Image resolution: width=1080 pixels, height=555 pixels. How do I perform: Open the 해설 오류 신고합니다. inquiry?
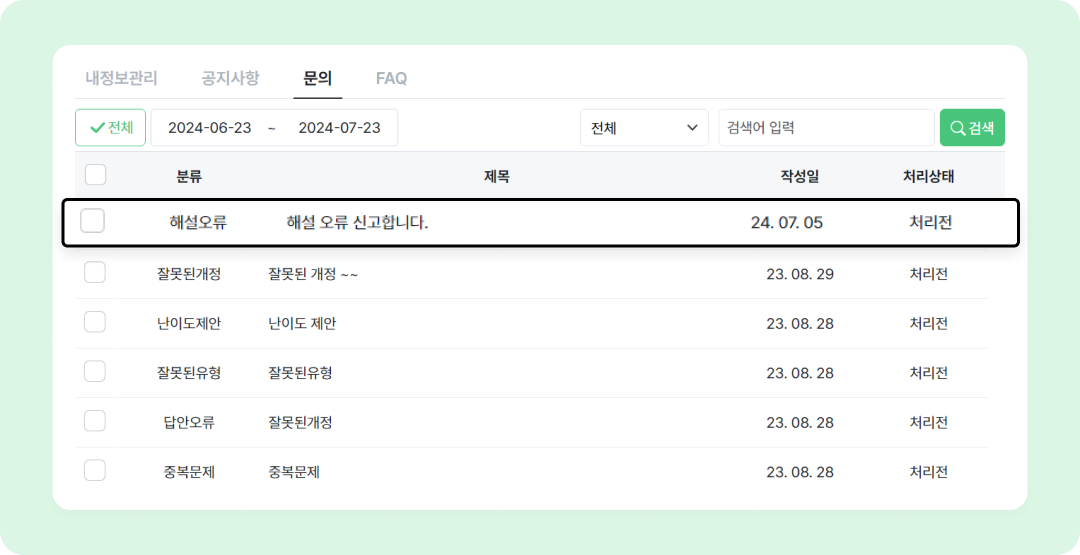pos(357,222)
